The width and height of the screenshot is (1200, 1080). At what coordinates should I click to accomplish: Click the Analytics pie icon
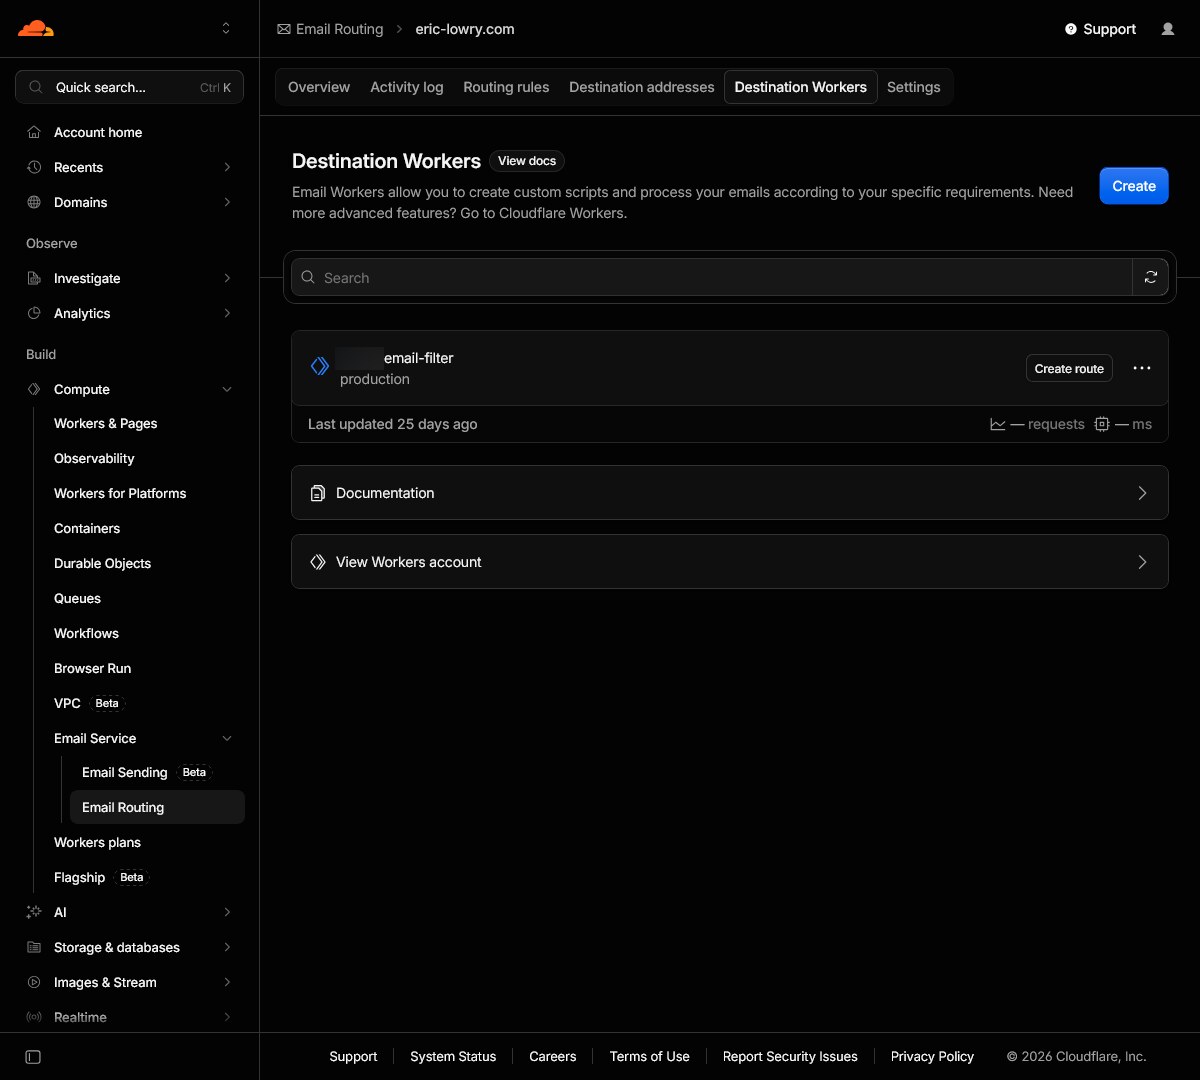34,313
